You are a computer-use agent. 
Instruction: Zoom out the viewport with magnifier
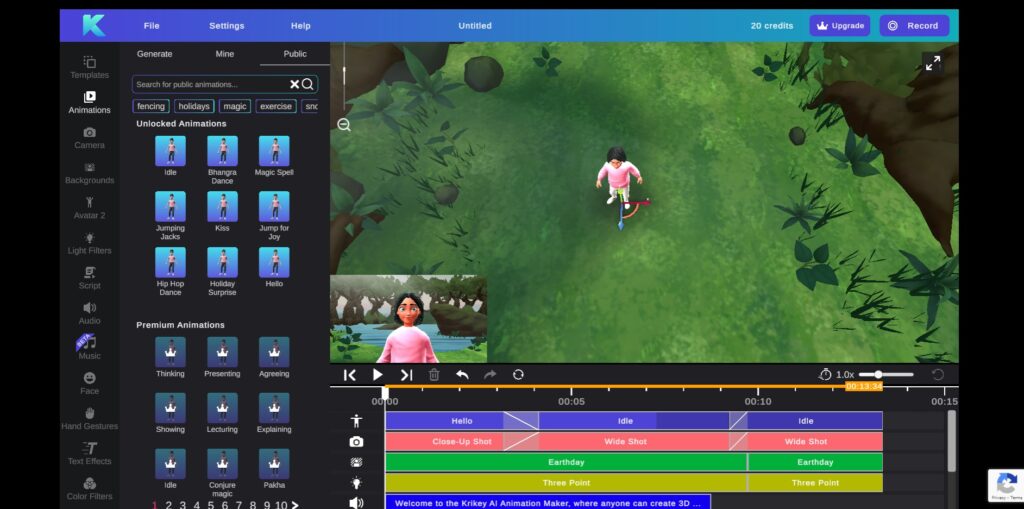pyautogui.click(x=344, y=125)
